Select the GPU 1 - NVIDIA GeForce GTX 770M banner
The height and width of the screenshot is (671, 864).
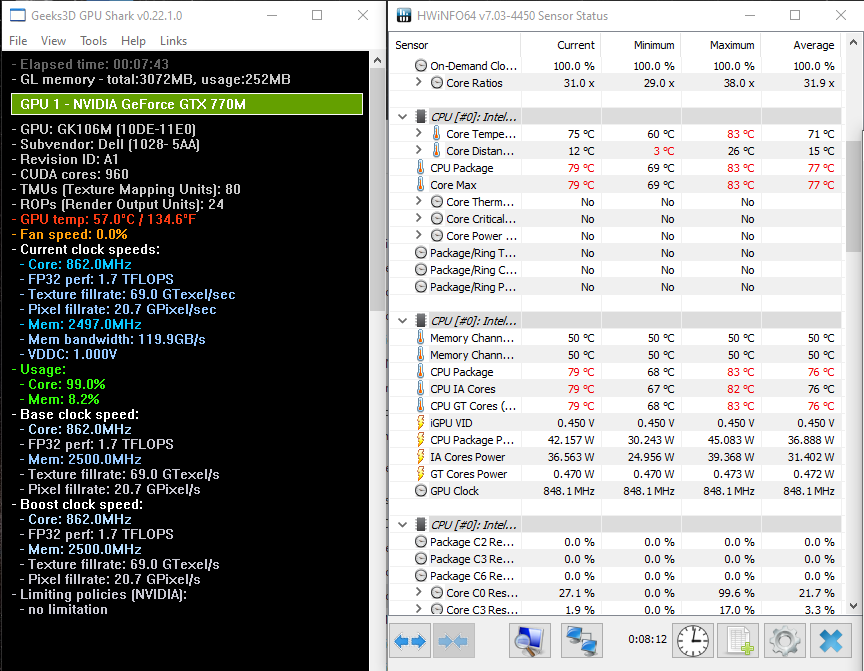[x=187, y=104]
